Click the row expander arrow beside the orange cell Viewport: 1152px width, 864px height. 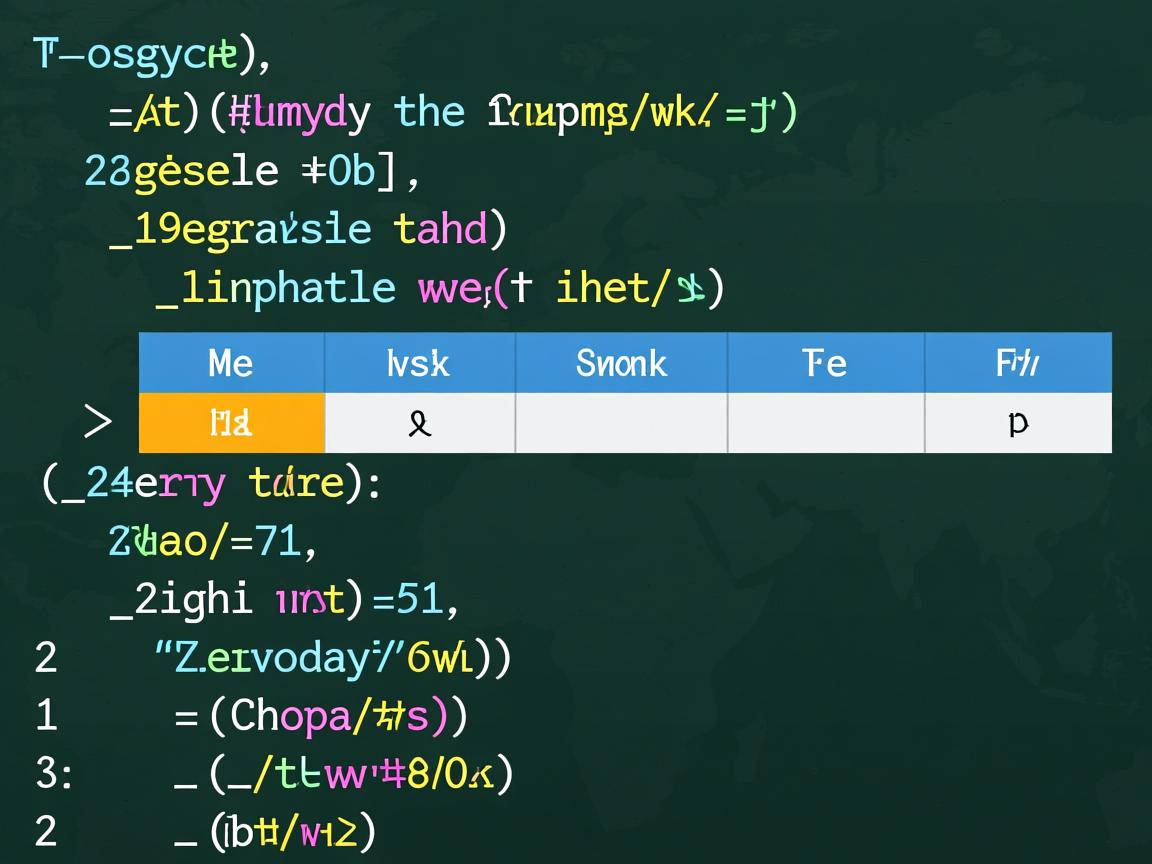[97, 423]
